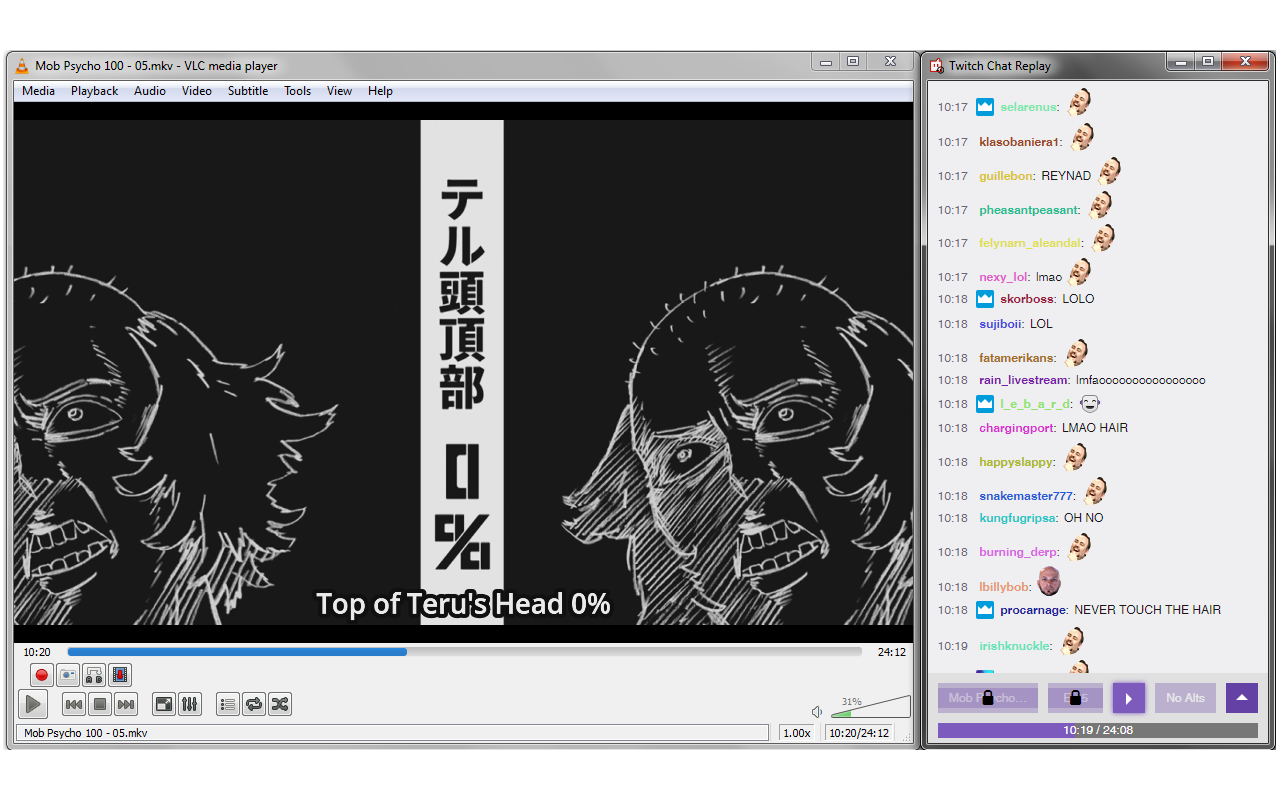Open the Audio menu
Screen dimensions: 1280x800
coord(150,91)
